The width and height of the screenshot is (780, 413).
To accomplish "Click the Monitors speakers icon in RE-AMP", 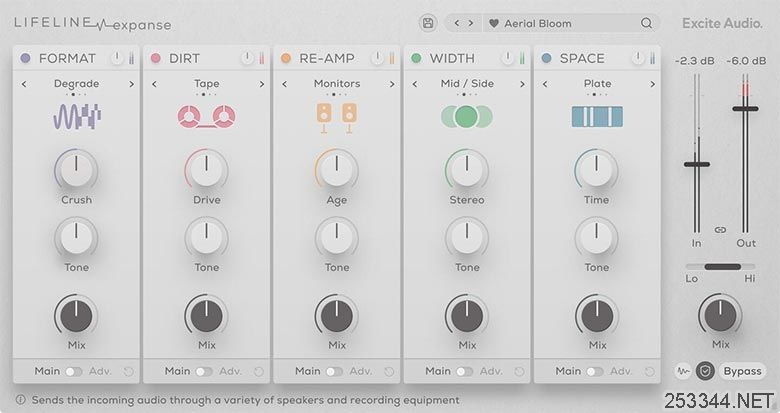I will click(337, 118).
